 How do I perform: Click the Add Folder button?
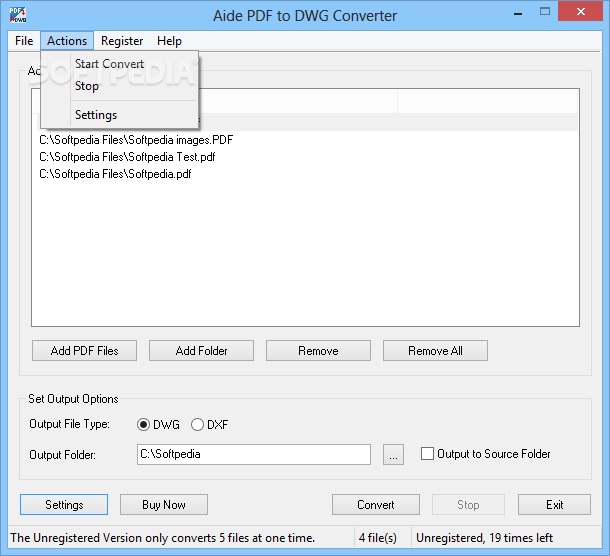[201, 351]
